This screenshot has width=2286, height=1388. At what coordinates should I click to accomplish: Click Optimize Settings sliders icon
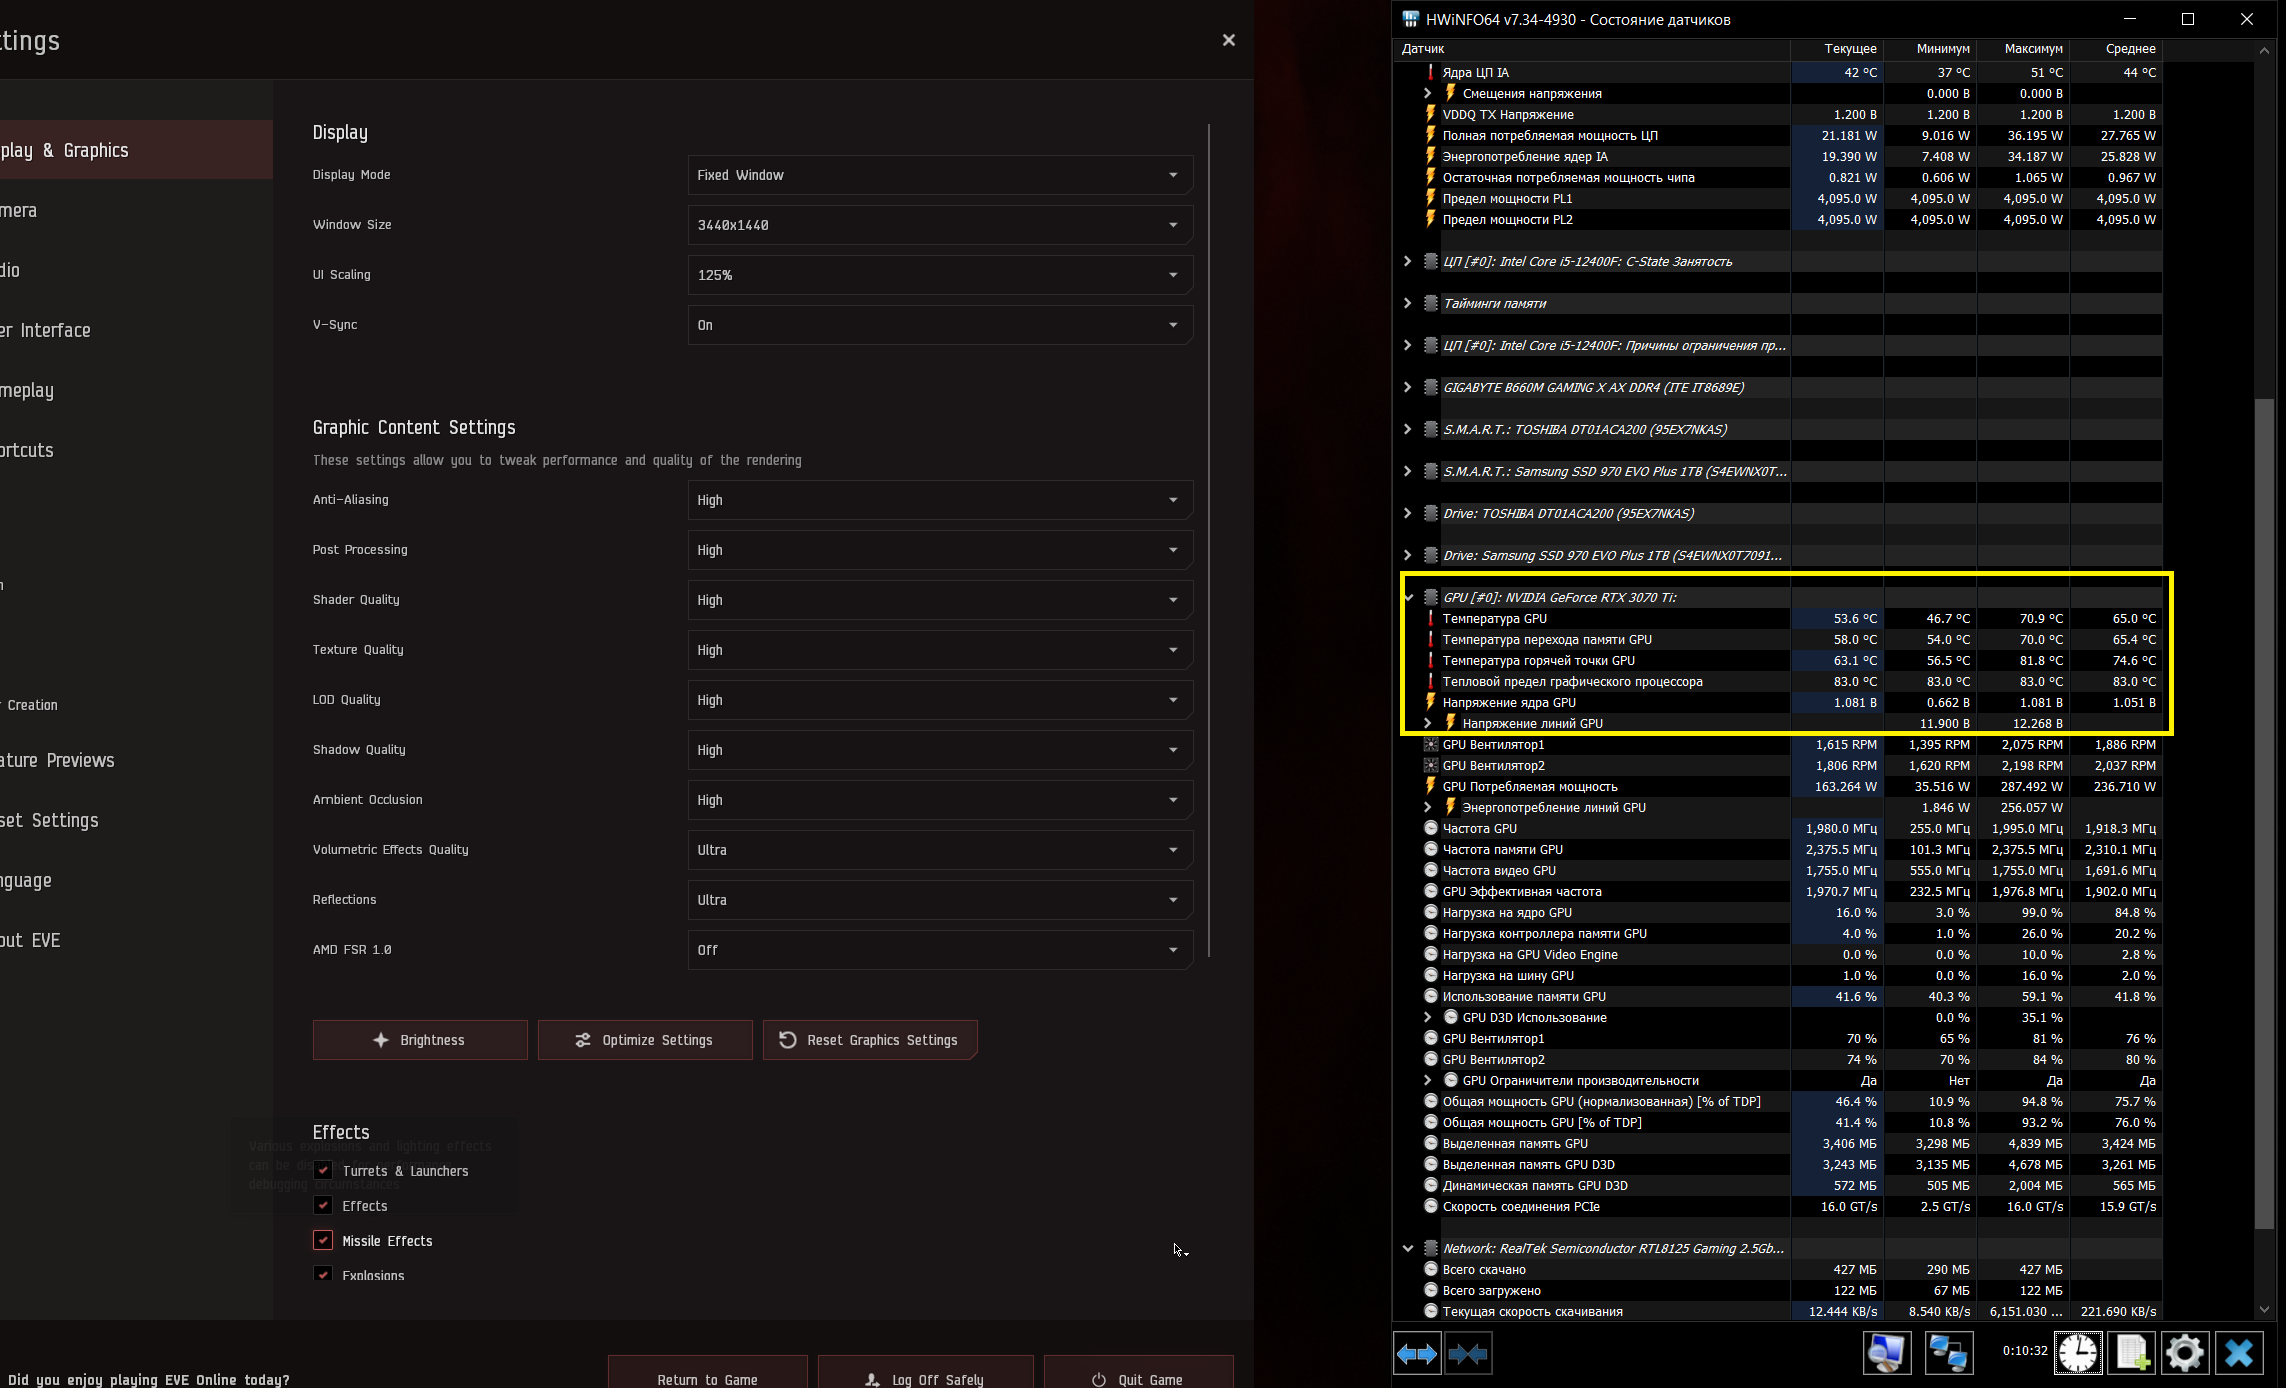583,1040
